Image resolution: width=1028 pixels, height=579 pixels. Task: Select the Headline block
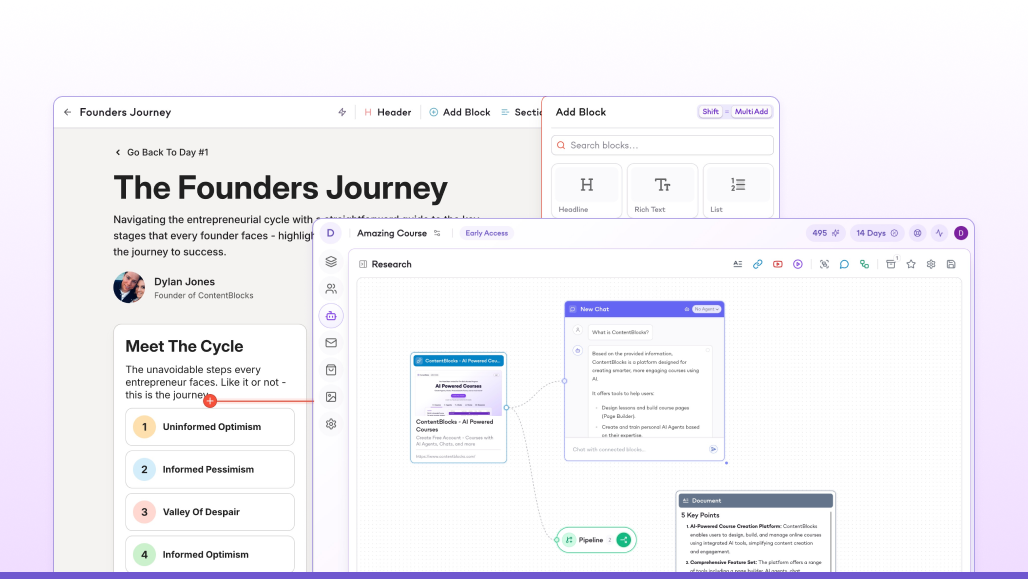(x=587, y=191)
